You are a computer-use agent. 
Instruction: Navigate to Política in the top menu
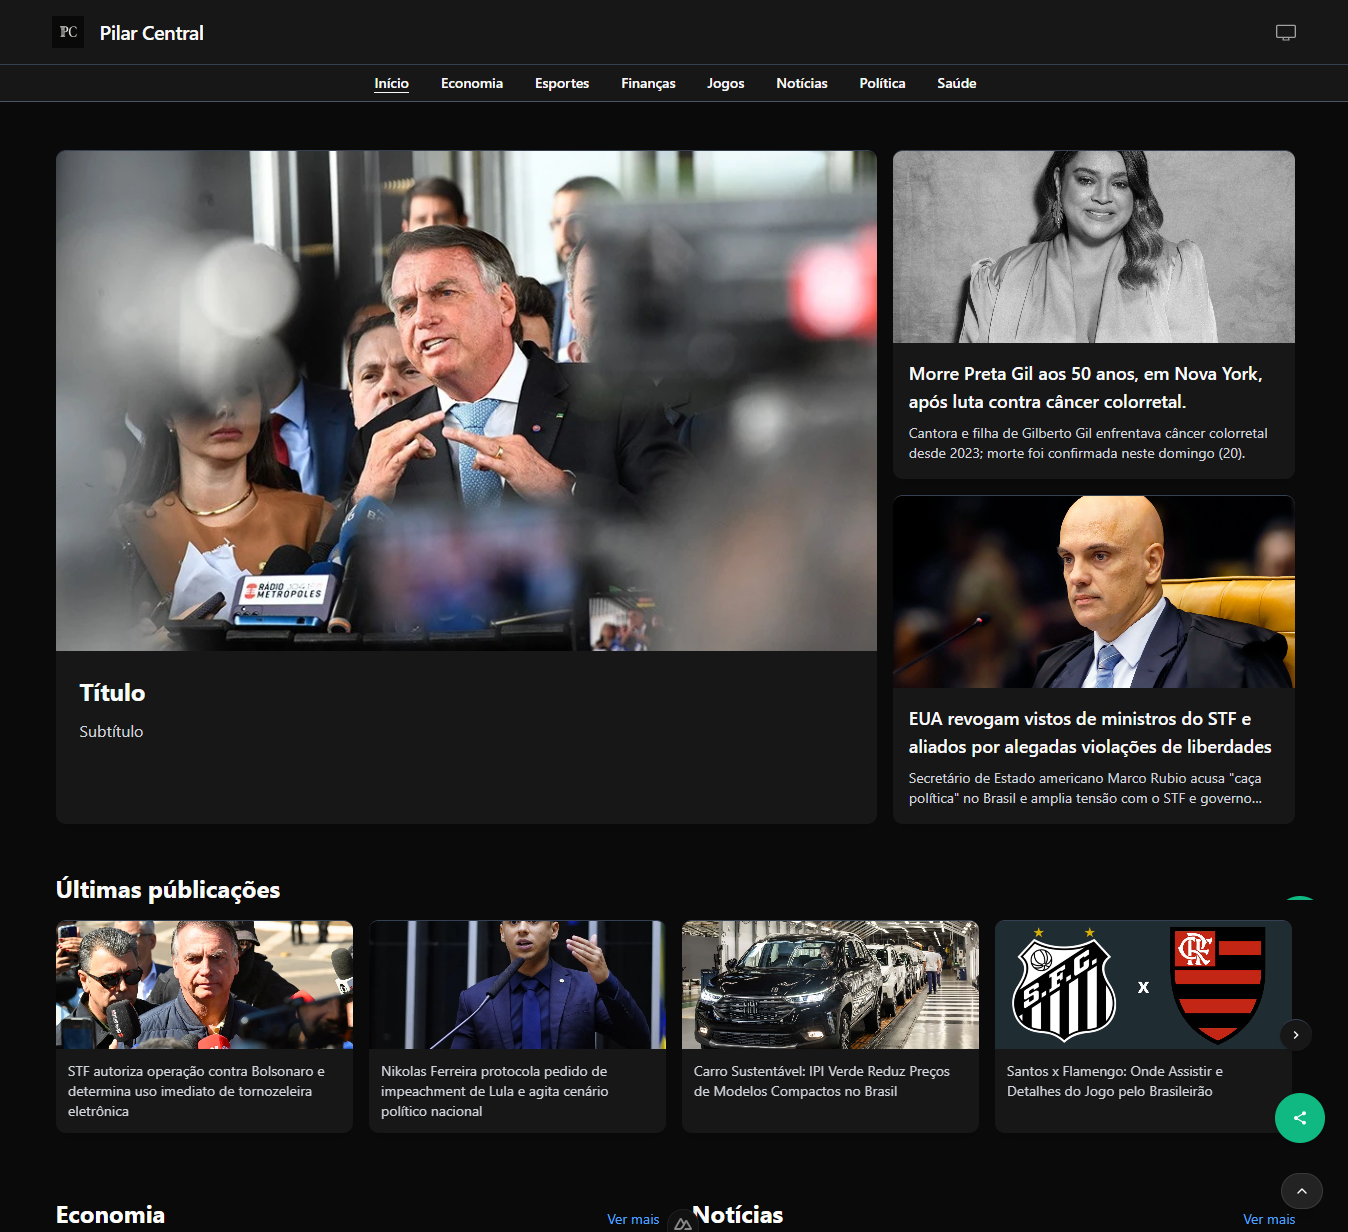point(881,83)
